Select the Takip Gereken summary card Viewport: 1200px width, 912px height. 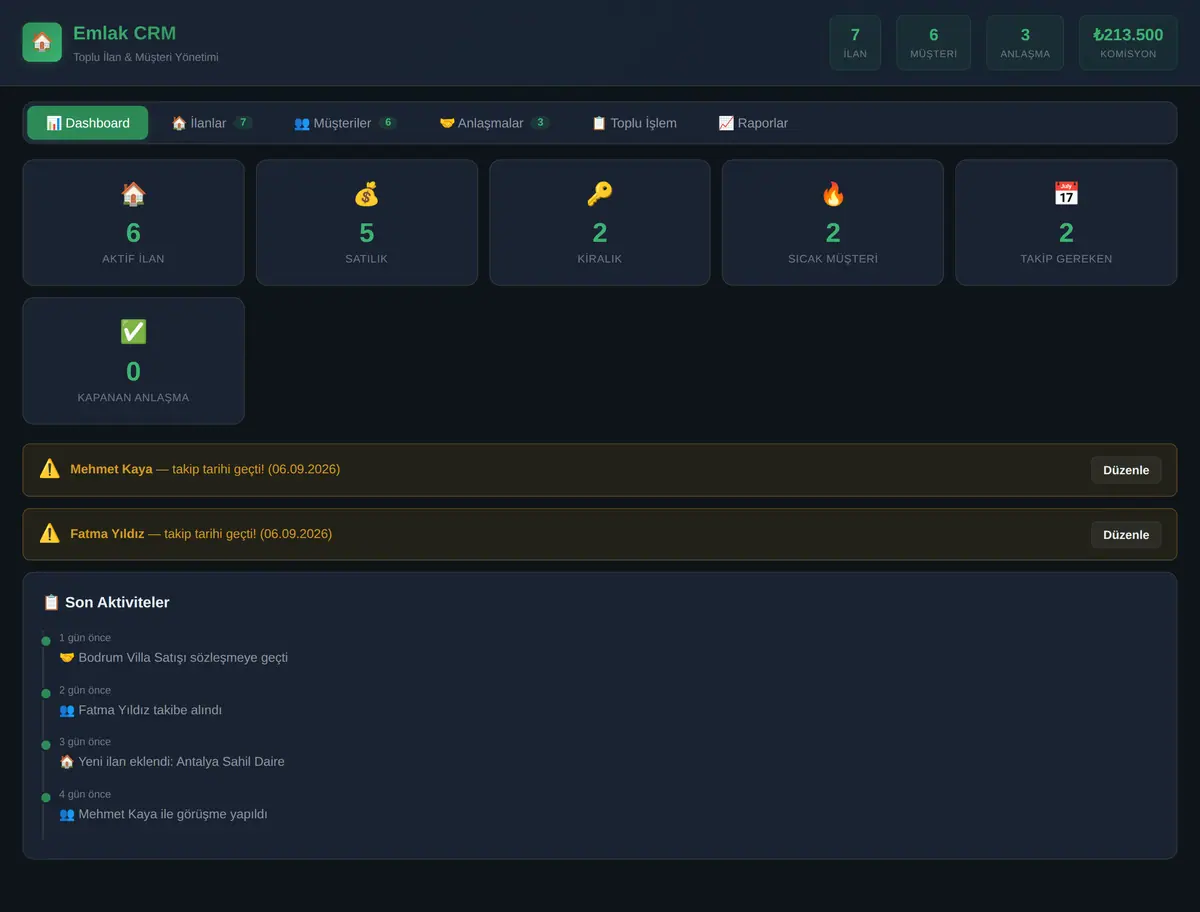(1066, 223)
